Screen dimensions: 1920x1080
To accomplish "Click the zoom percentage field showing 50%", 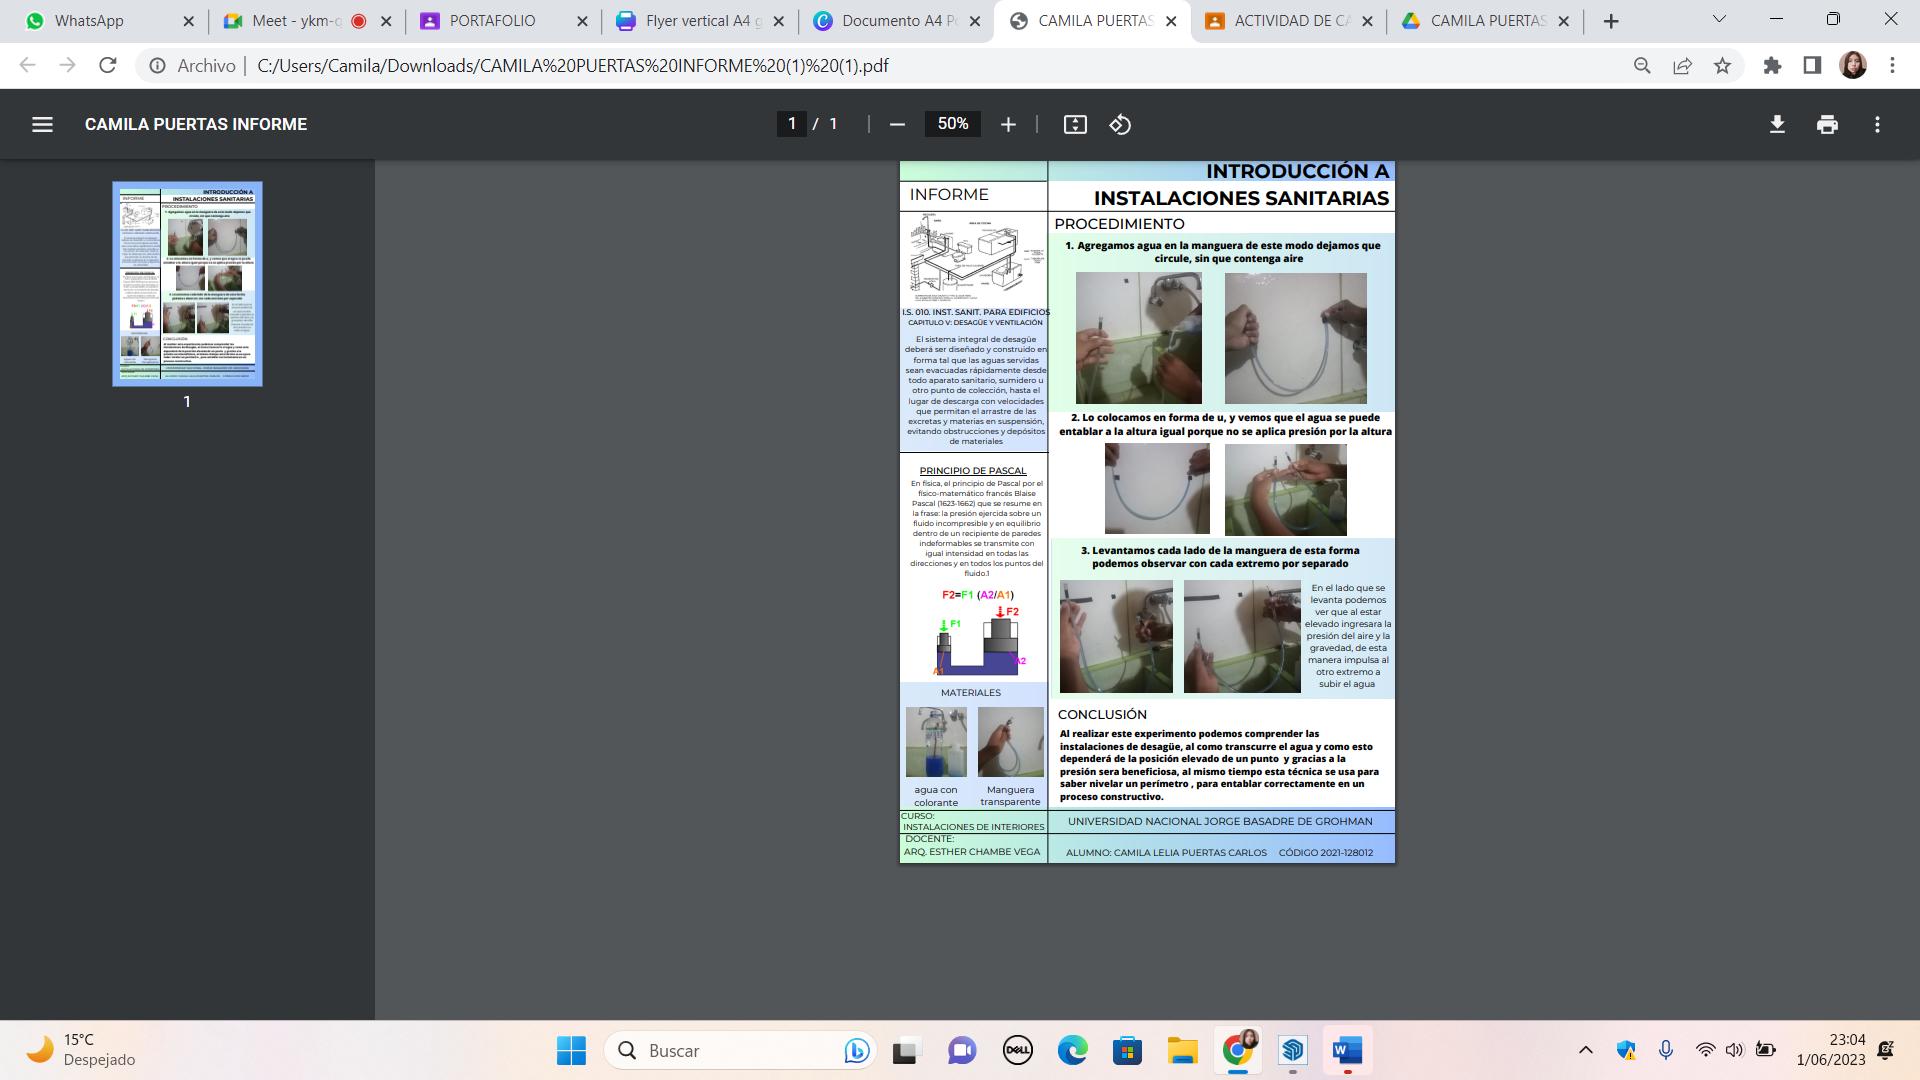I will pos(952,124).
